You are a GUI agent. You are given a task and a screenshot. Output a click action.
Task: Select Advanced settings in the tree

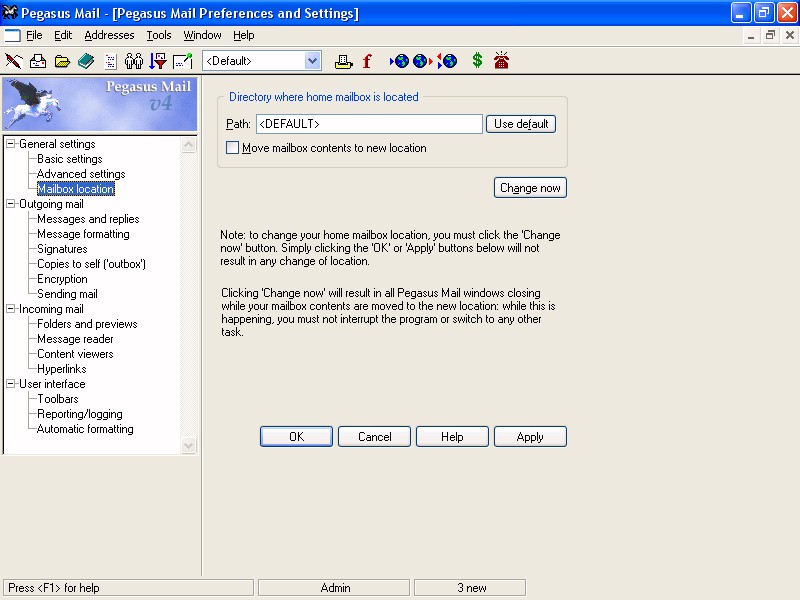coord(81,174)
